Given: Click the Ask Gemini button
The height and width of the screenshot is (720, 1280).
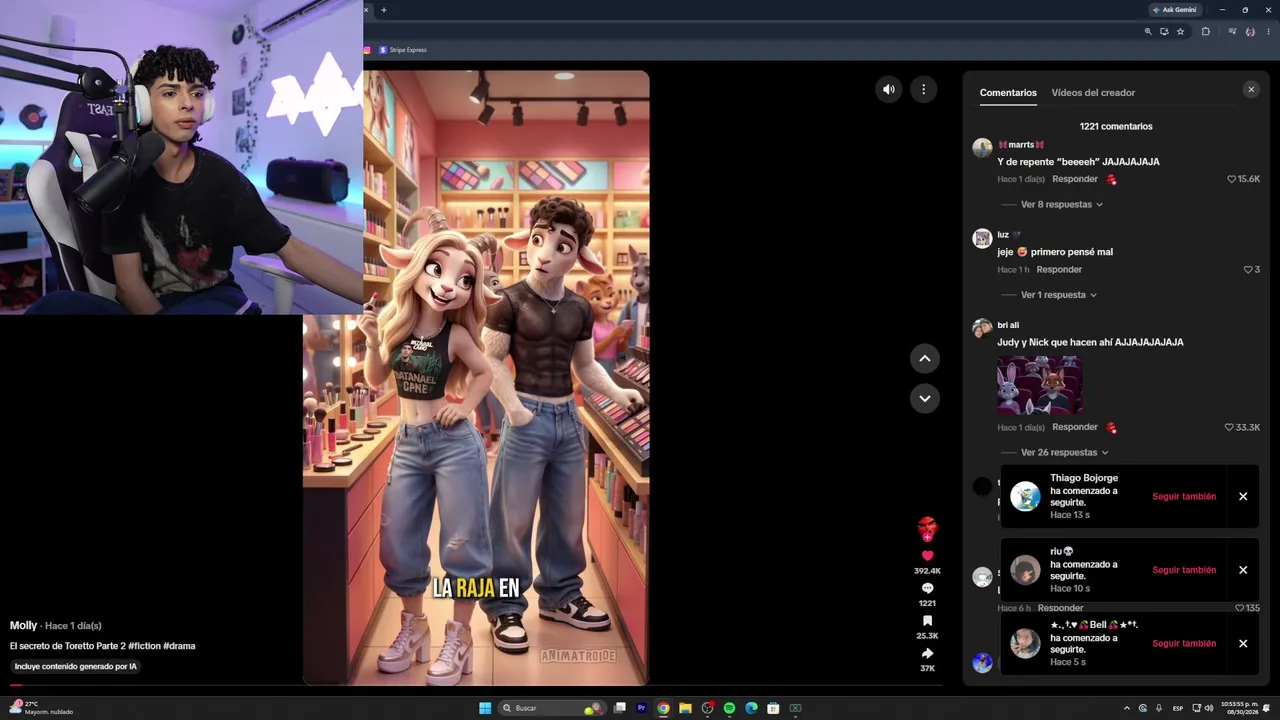Looking at the screenshot, I should 1175,10.
